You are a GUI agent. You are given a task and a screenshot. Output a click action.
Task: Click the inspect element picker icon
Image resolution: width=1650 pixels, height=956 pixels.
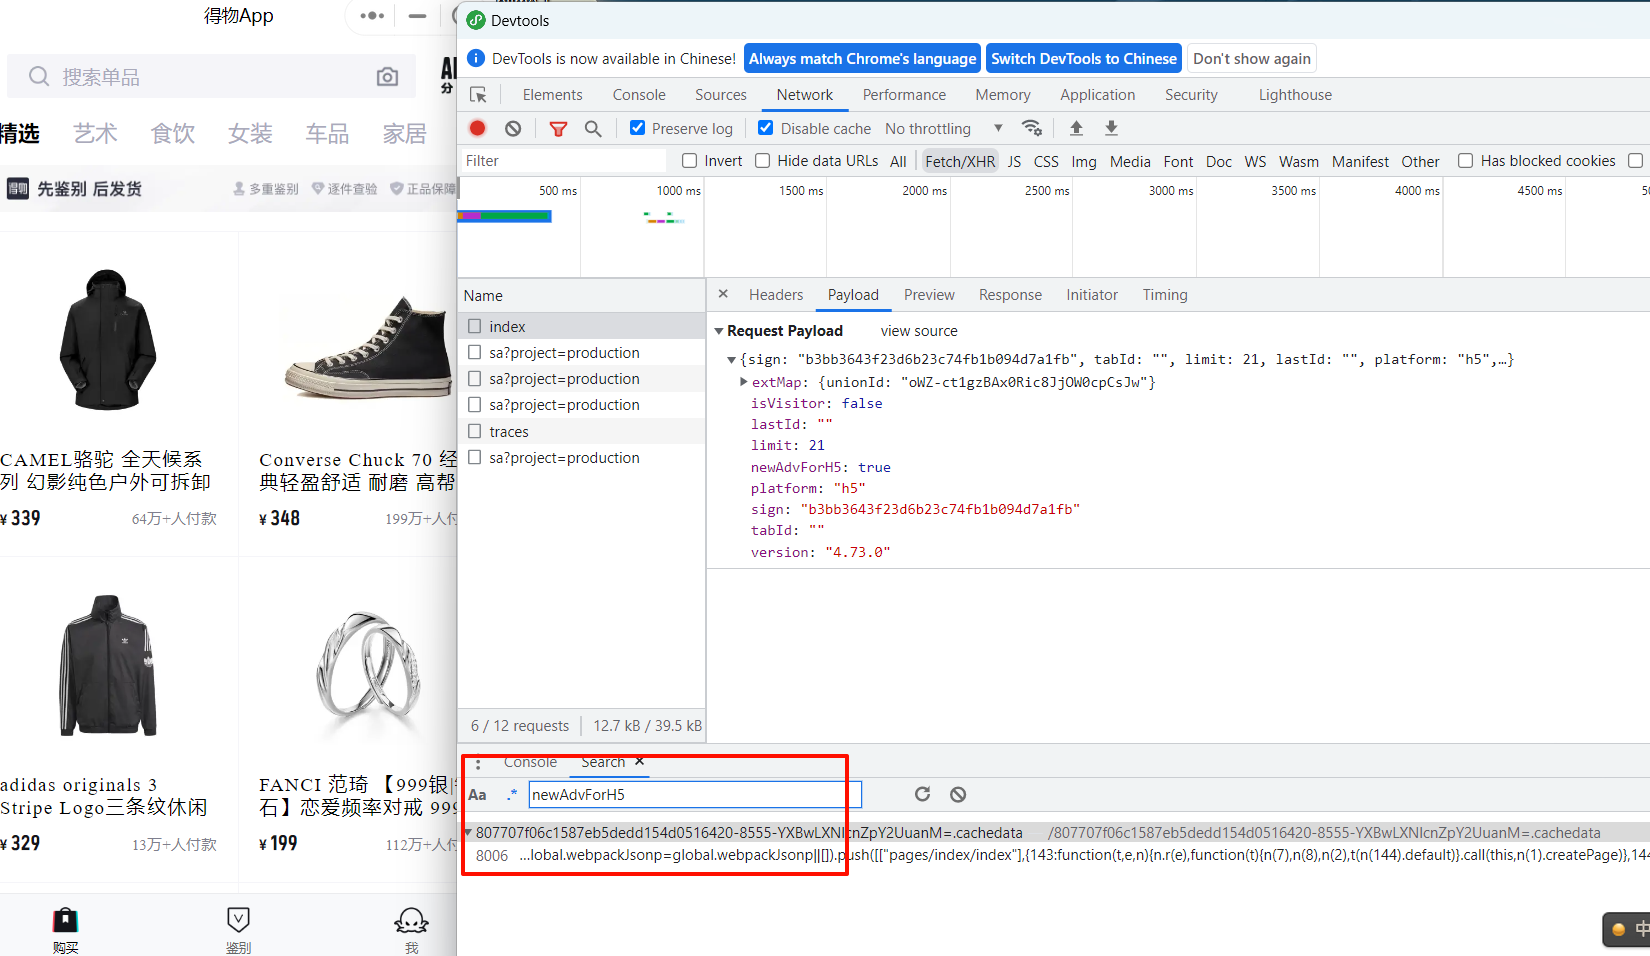[x=478, y=95]
